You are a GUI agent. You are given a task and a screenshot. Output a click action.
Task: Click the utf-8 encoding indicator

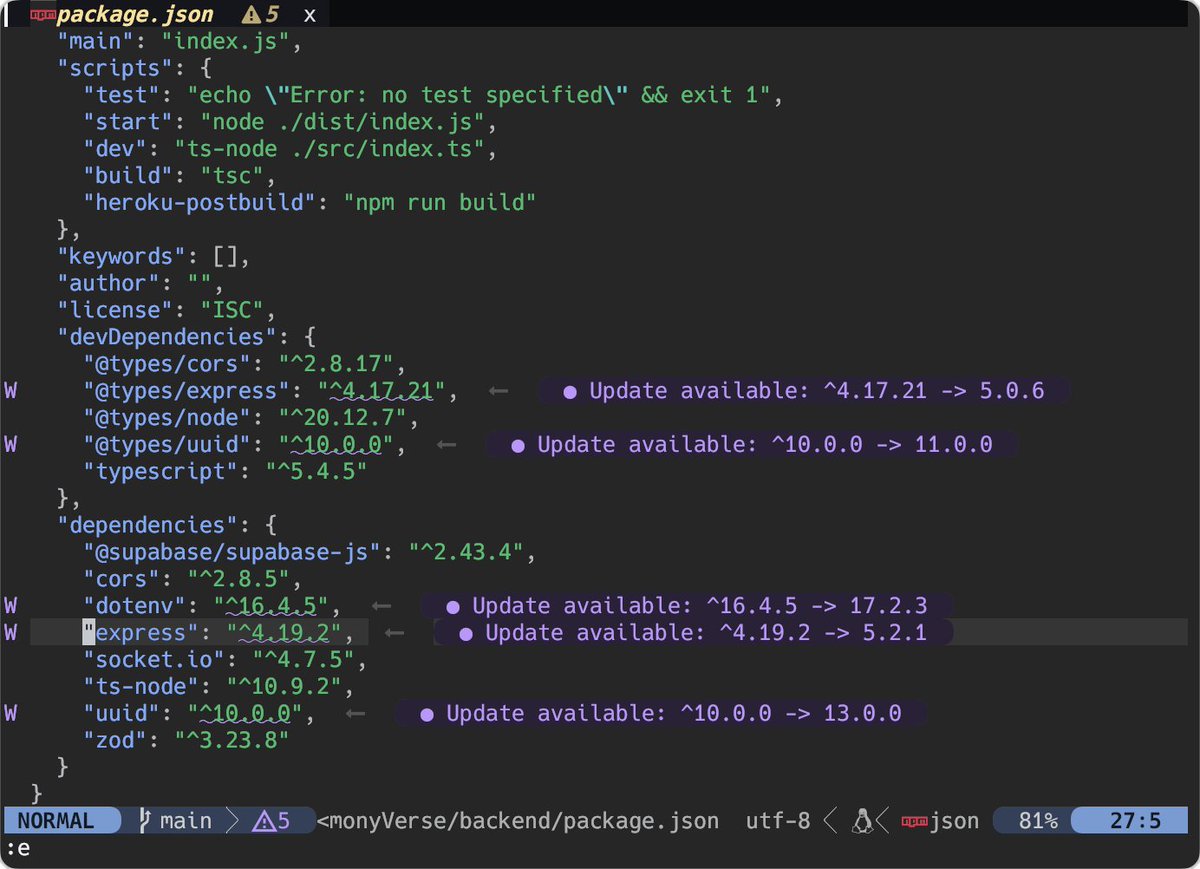(778, 821)
